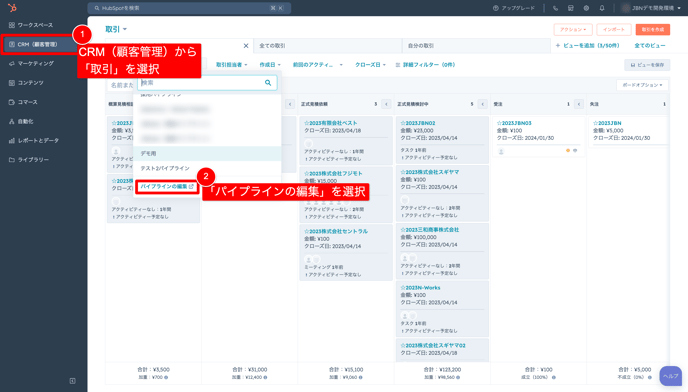Click the アップグレード upgrade link

(514, 8)
